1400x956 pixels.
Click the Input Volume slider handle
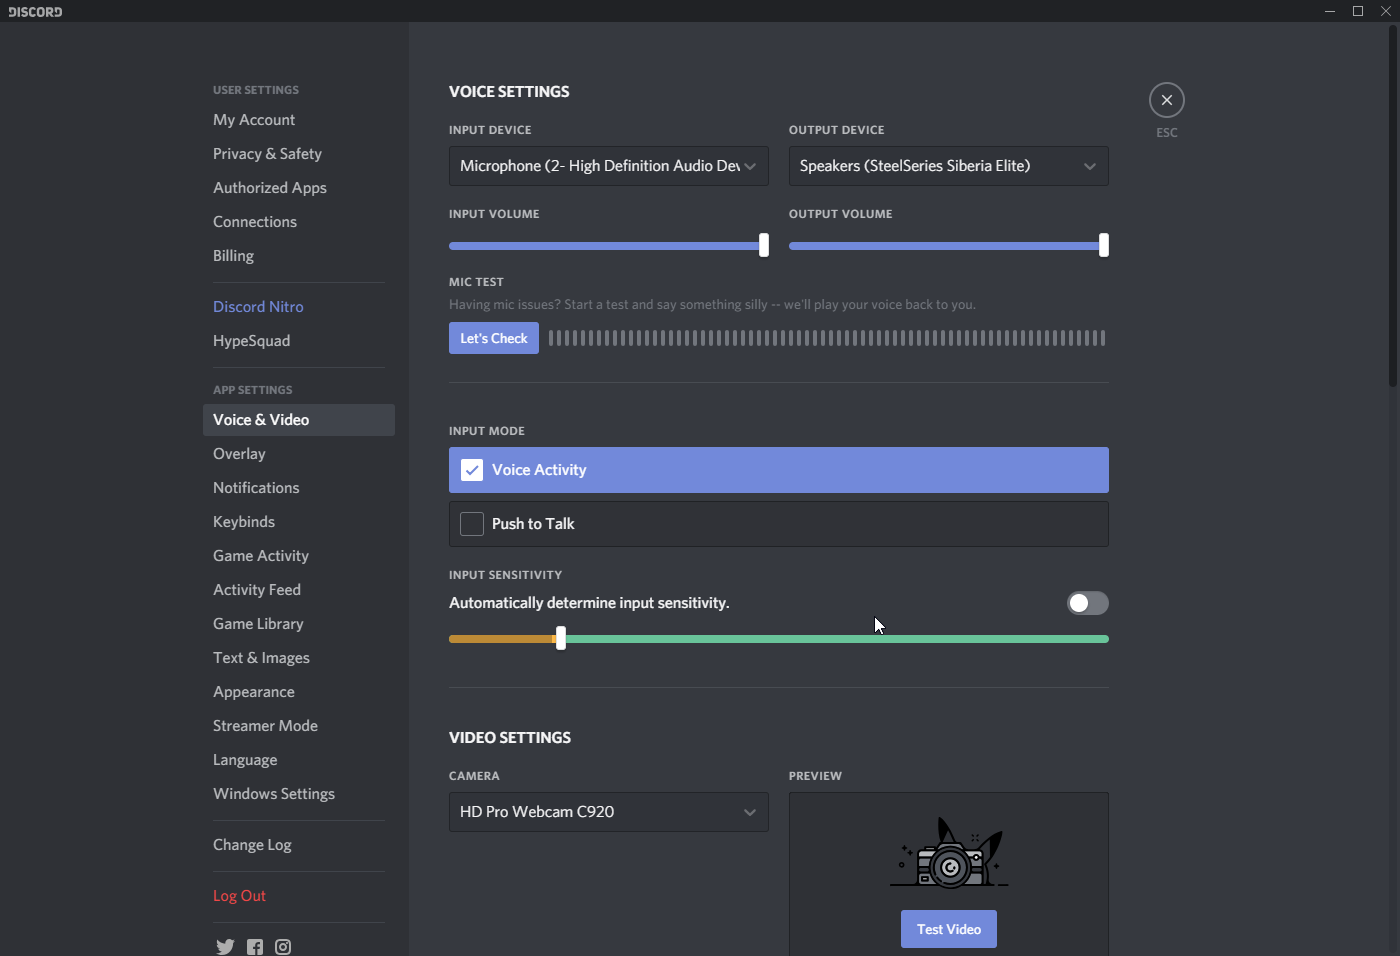764,245
